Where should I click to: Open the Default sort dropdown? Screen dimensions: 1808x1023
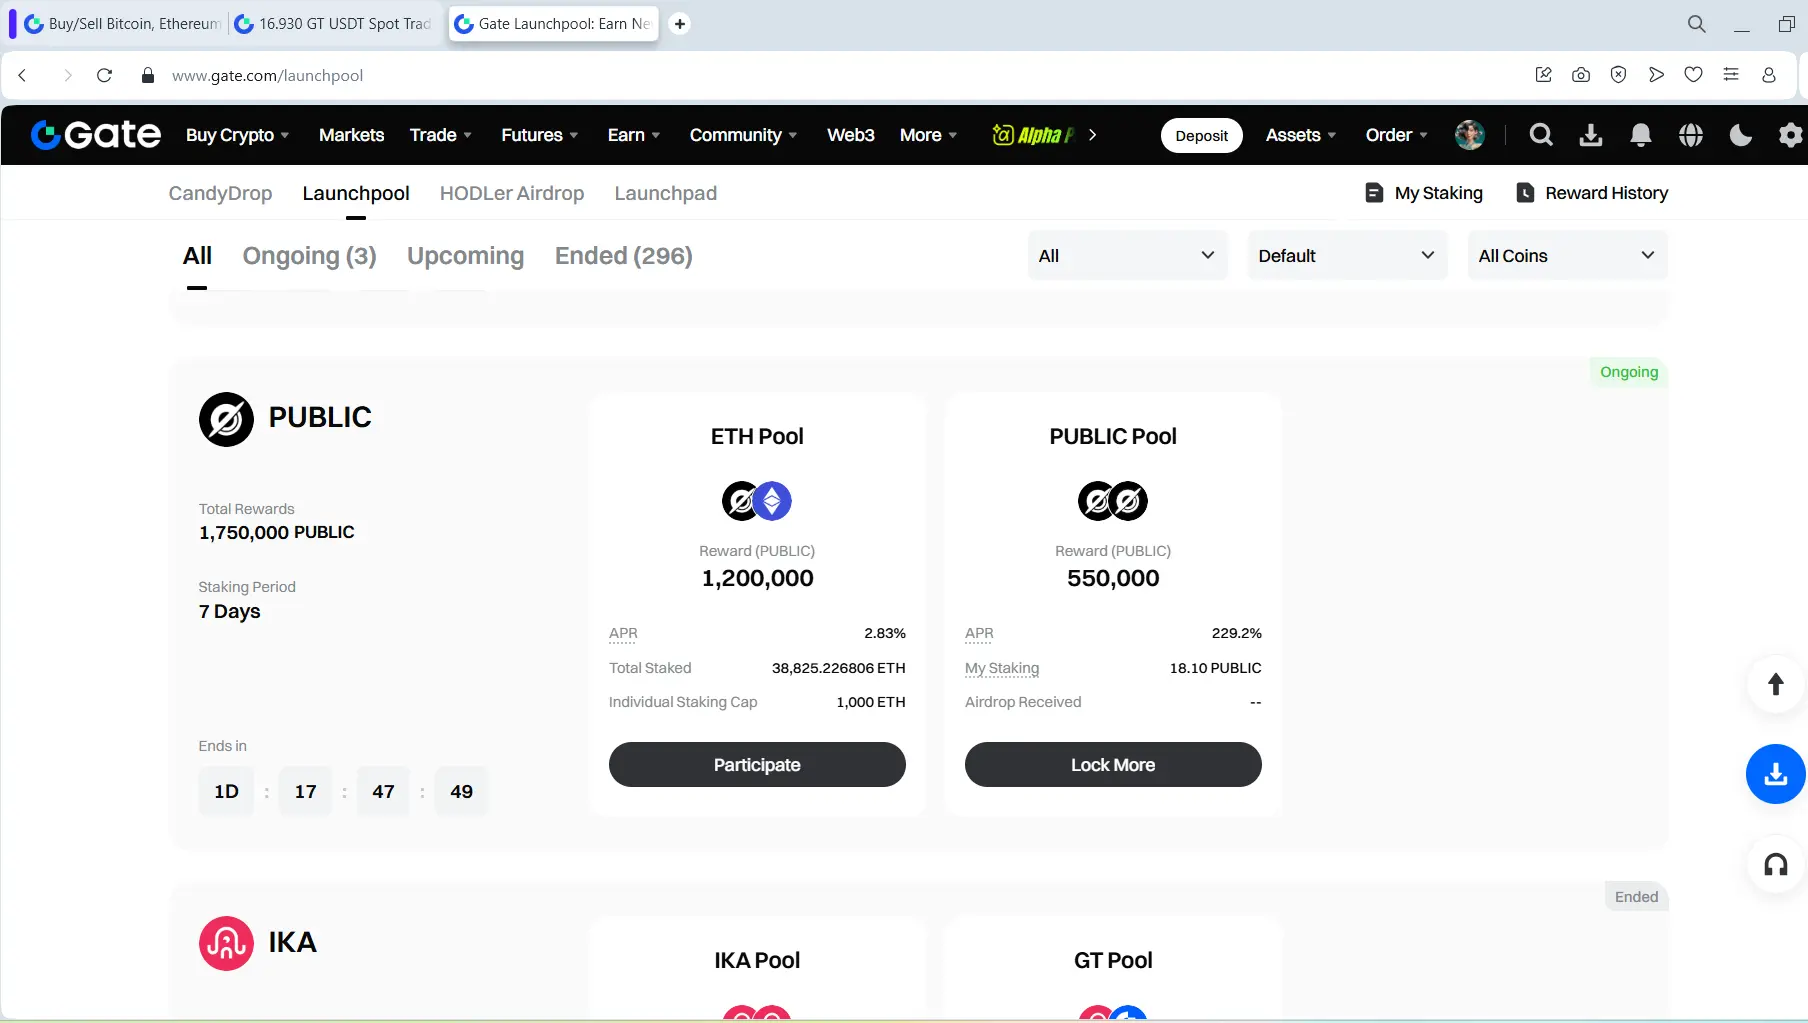coord(1347,256)
